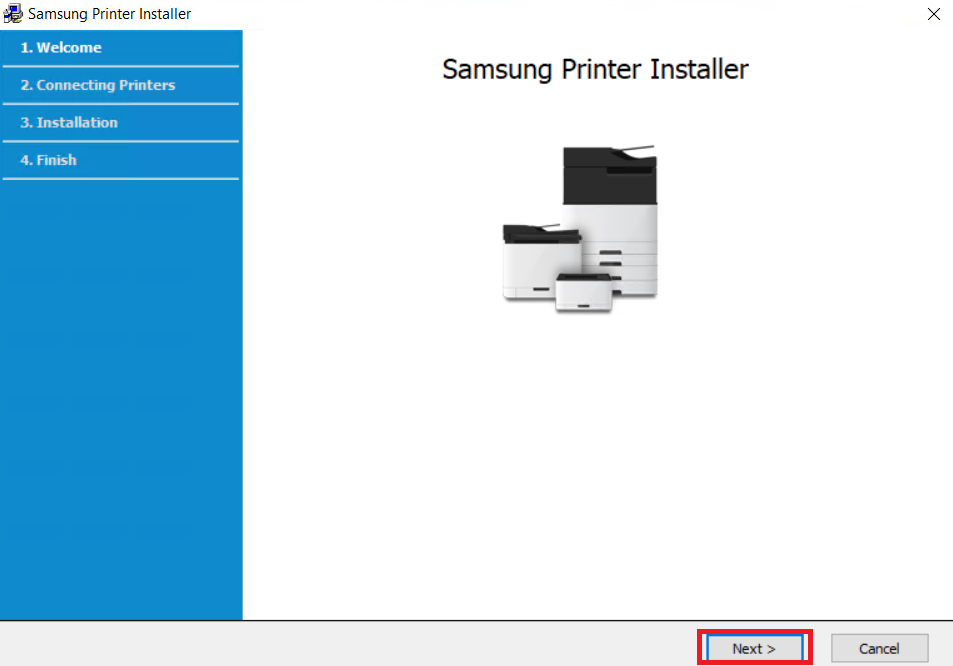Click the empty blue sidebar below Finish

click(x=120, y=400)
